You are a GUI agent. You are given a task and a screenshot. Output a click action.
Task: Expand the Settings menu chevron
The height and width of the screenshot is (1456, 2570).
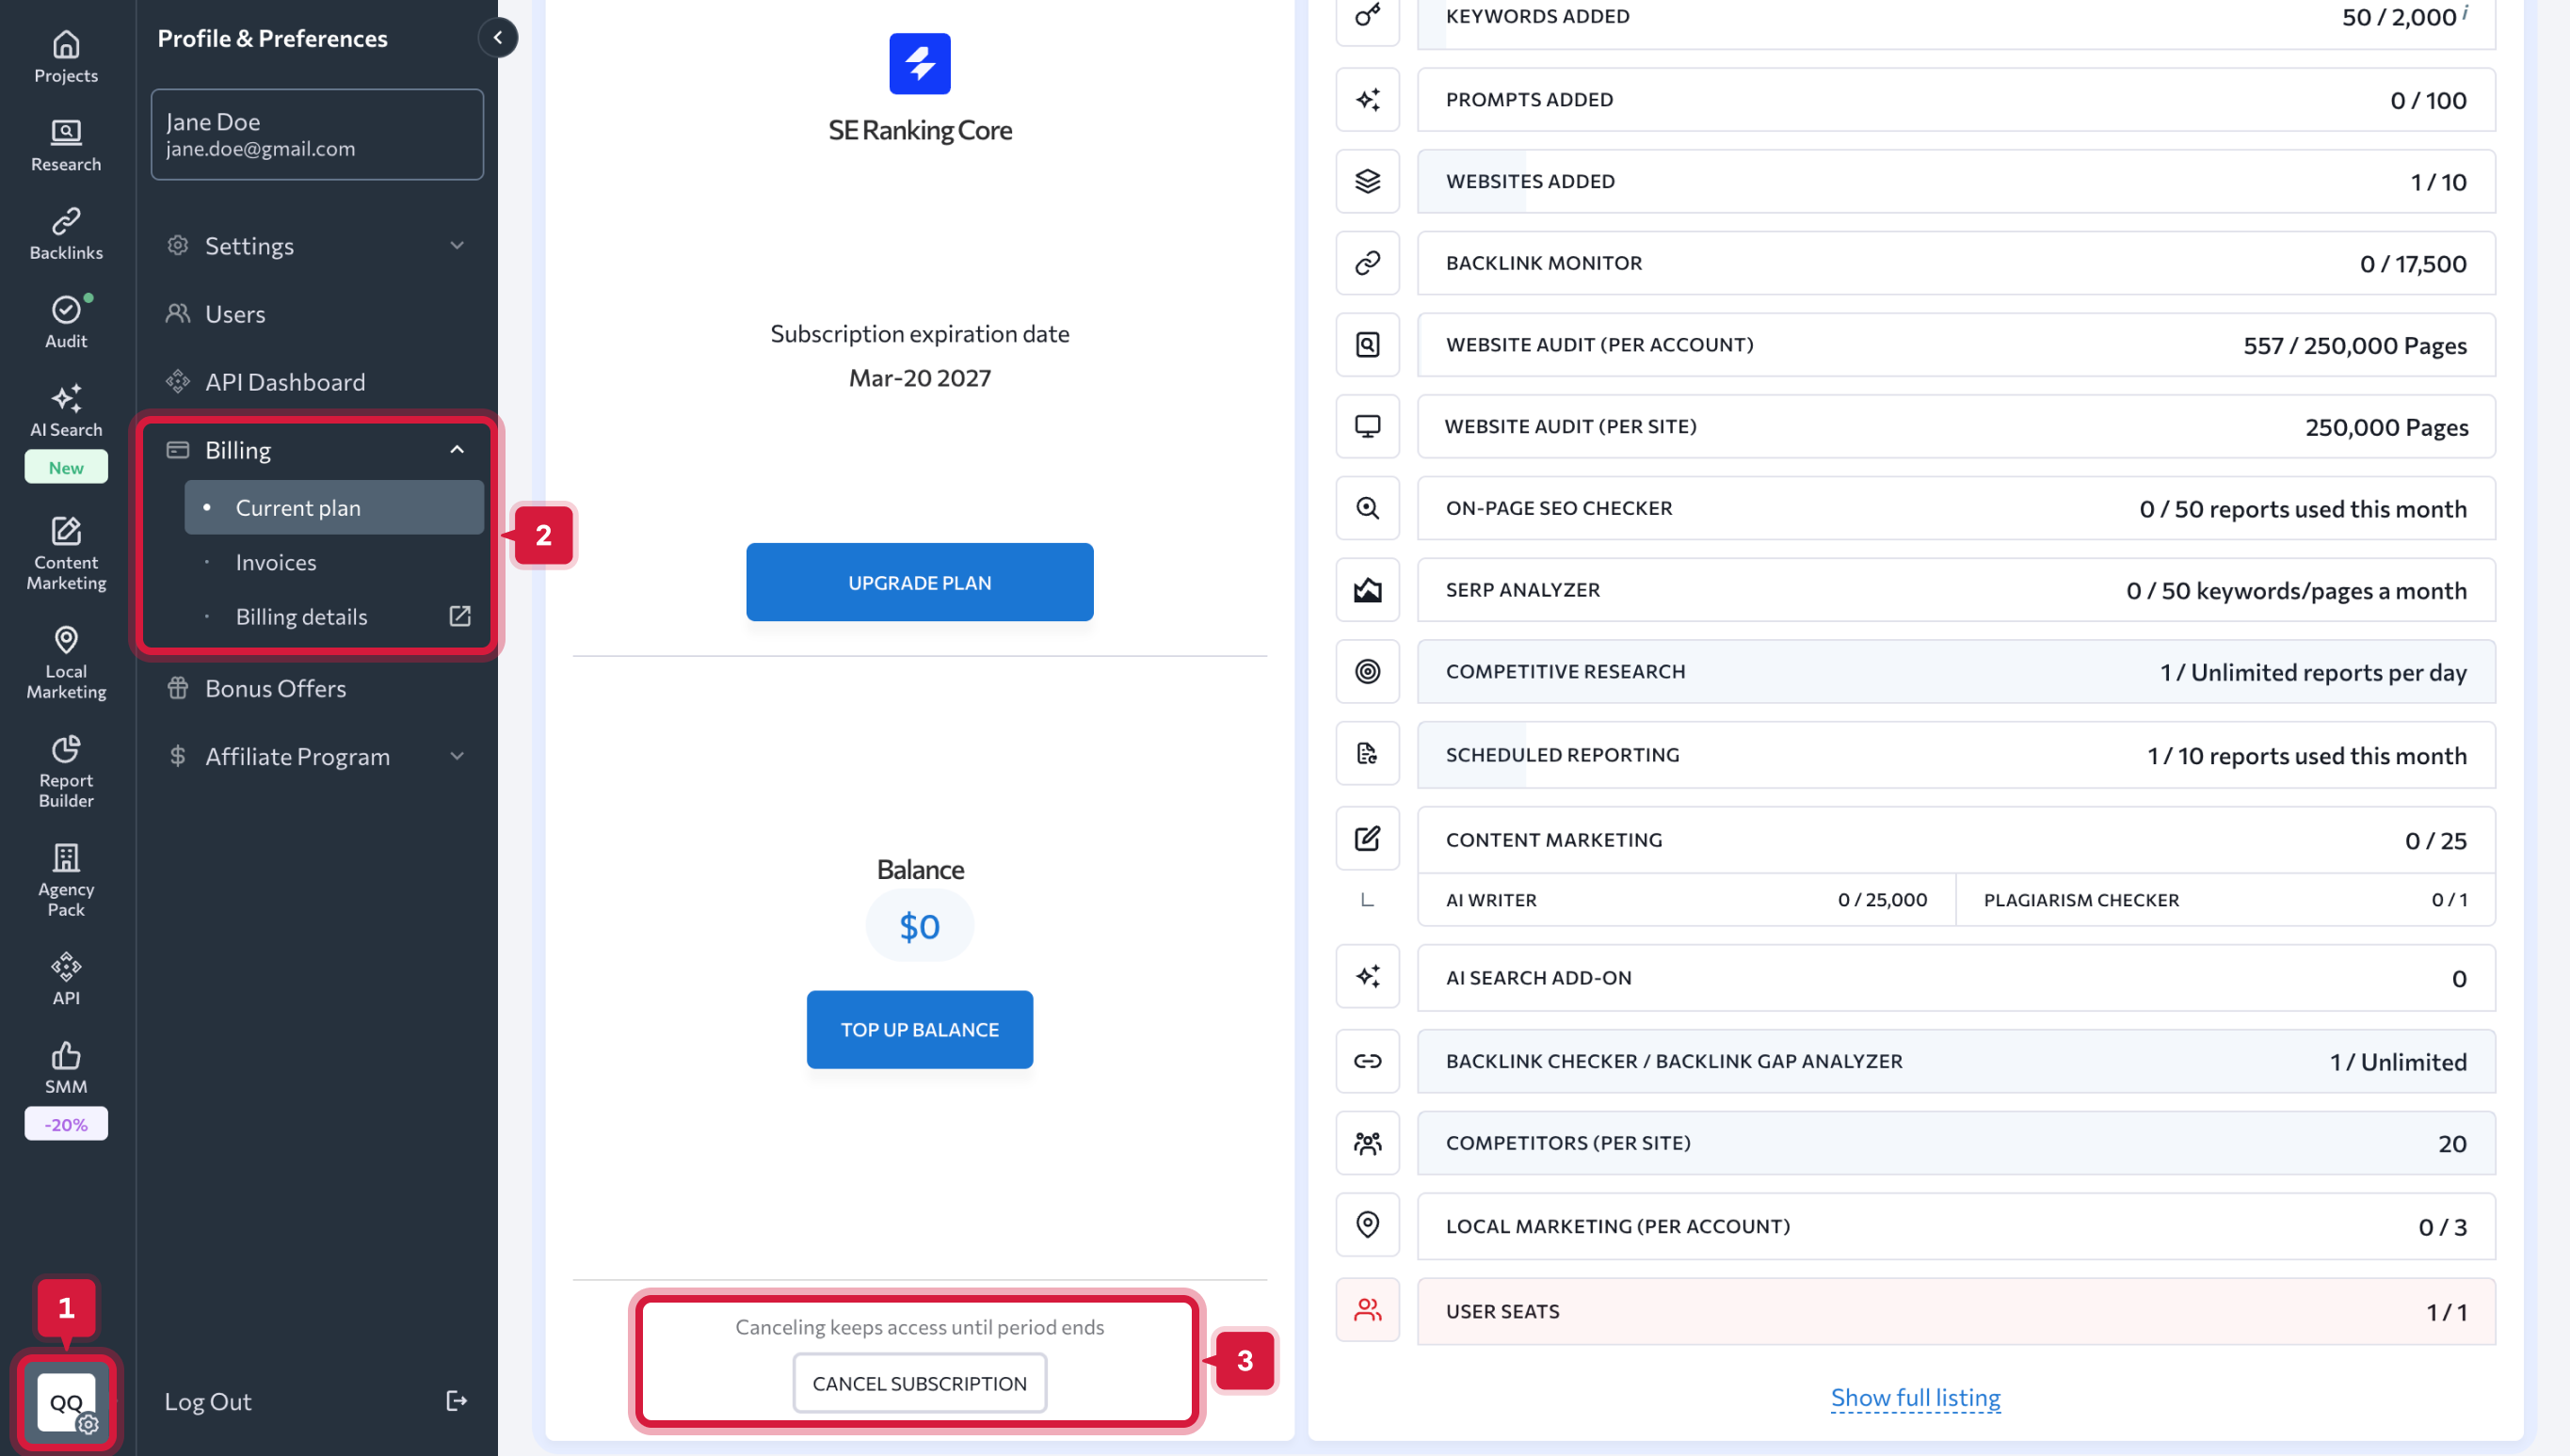[457, 246]
